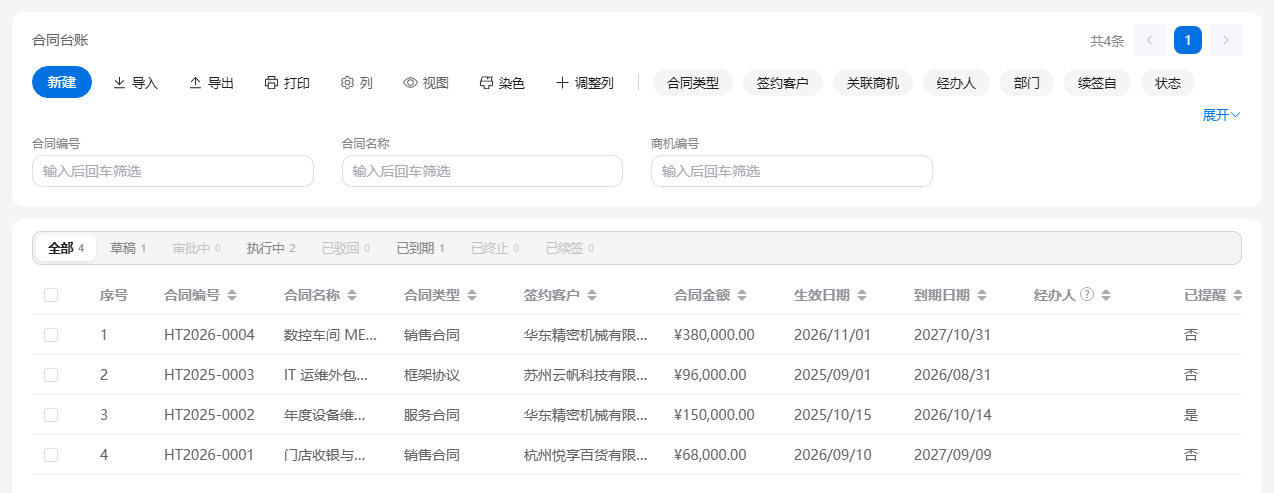
Task: Click the 导入 import icon button
Action: coord(135,83)
